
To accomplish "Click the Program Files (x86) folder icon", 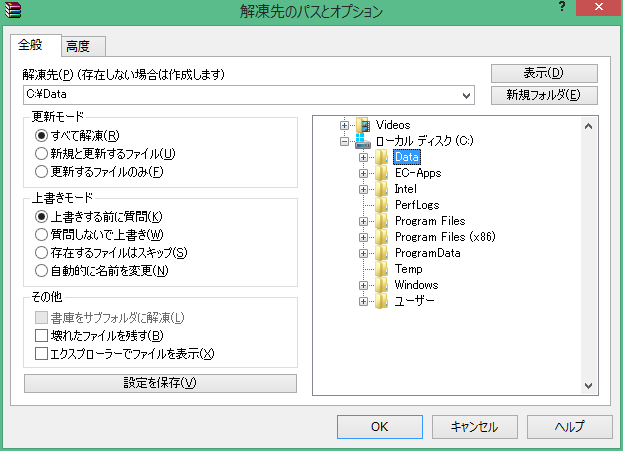I will click(382, 237).
